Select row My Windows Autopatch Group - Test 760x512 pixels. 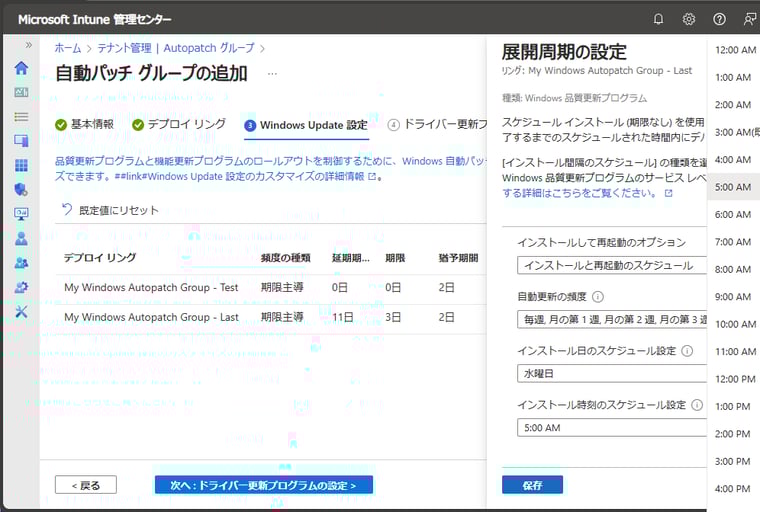point(270,288)
